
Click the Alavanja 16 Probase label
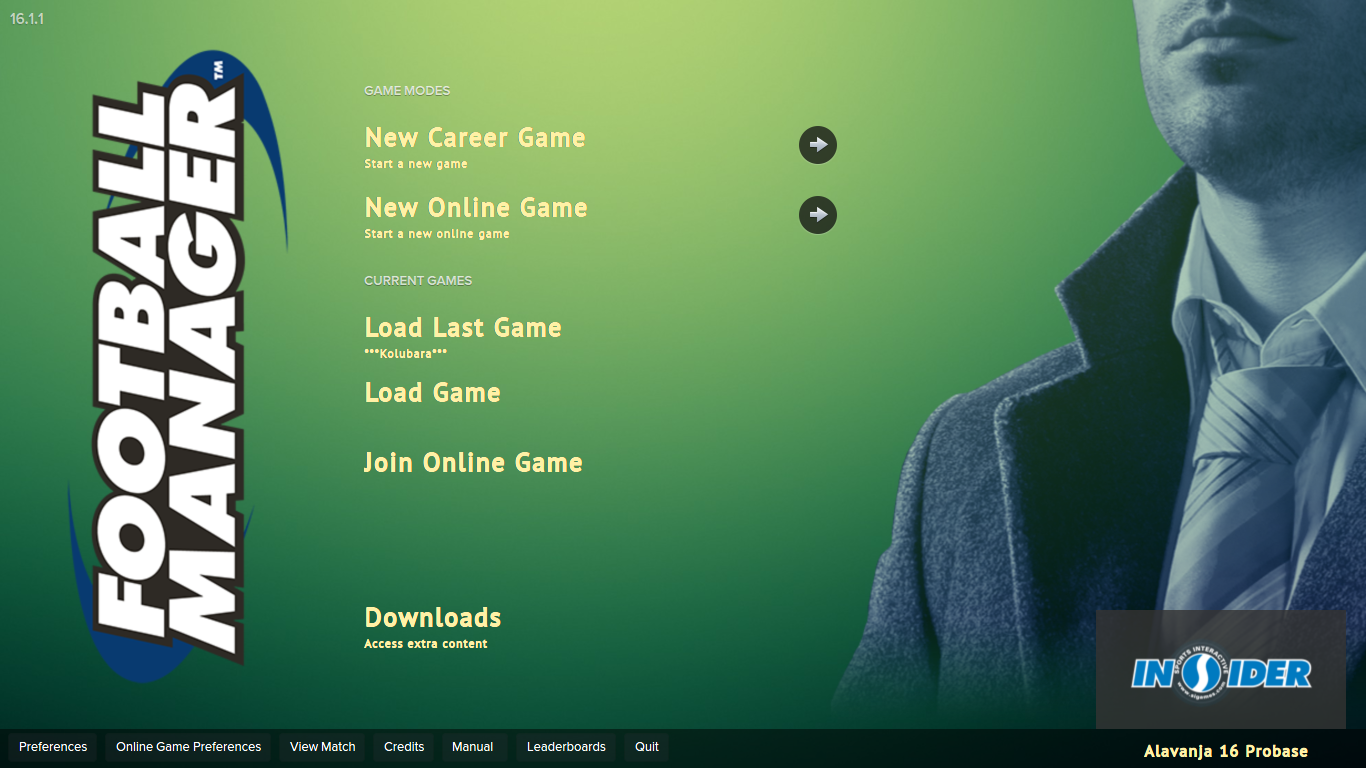point(1226,751)
